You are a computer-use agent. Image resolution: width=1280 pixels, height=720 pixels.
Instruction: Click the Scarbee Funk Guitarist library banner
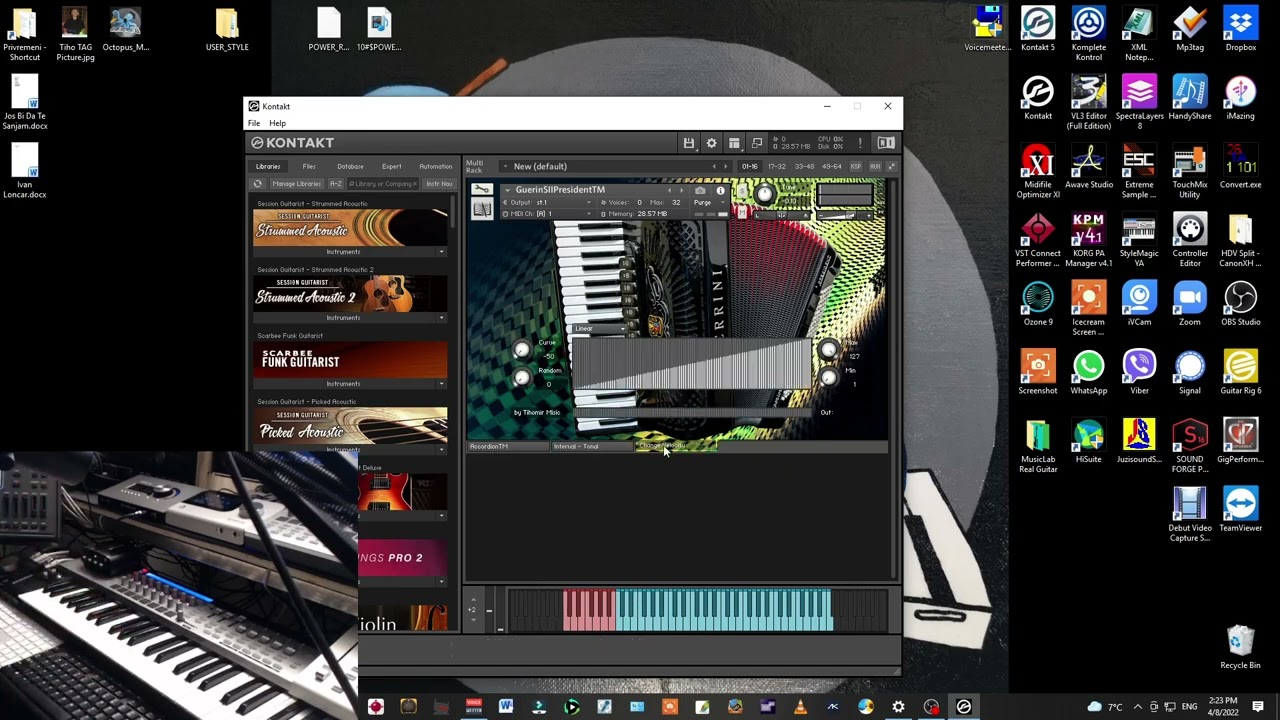click(x=350, y=360)
